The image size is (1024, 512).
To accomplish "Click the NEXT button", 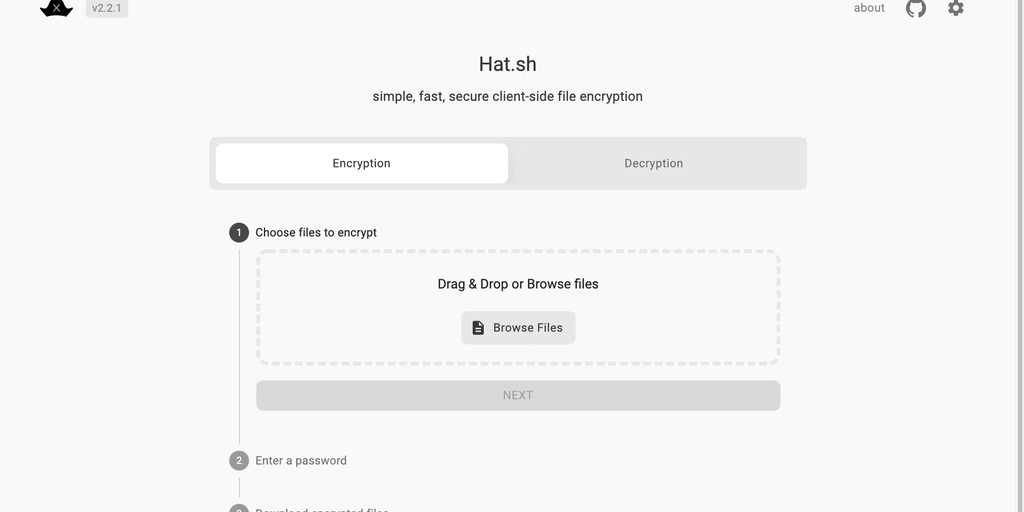I will pyautogui.click(x=518, y=396).
